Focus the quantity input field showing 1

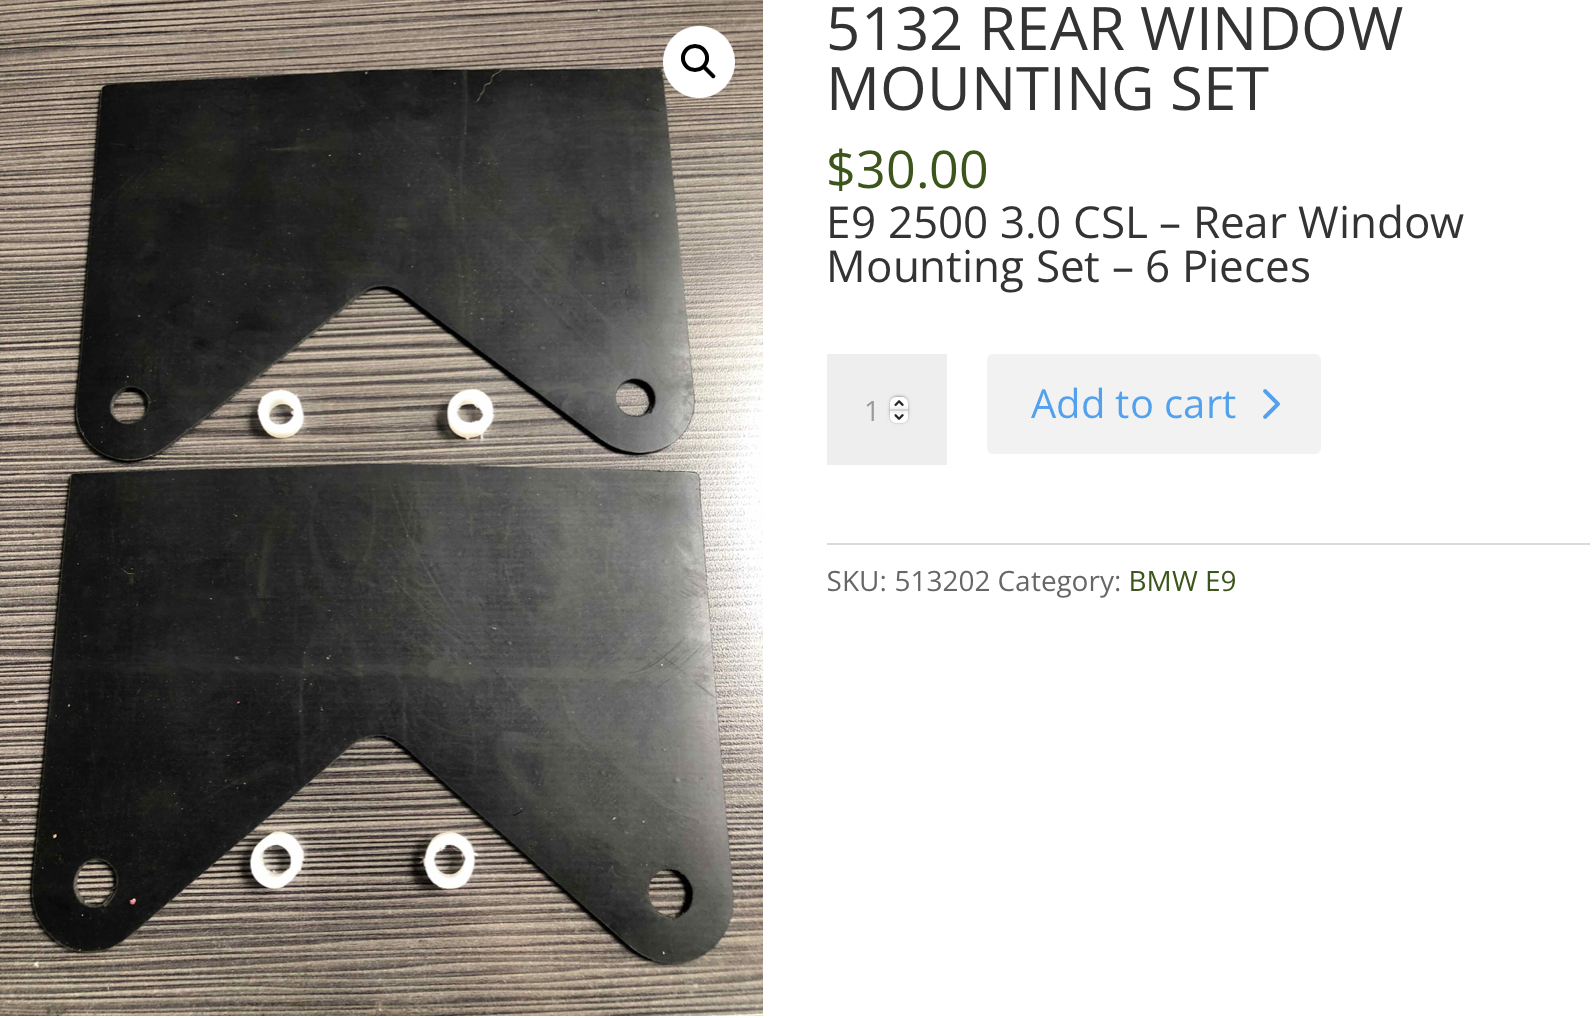click(x=886, y=409)
